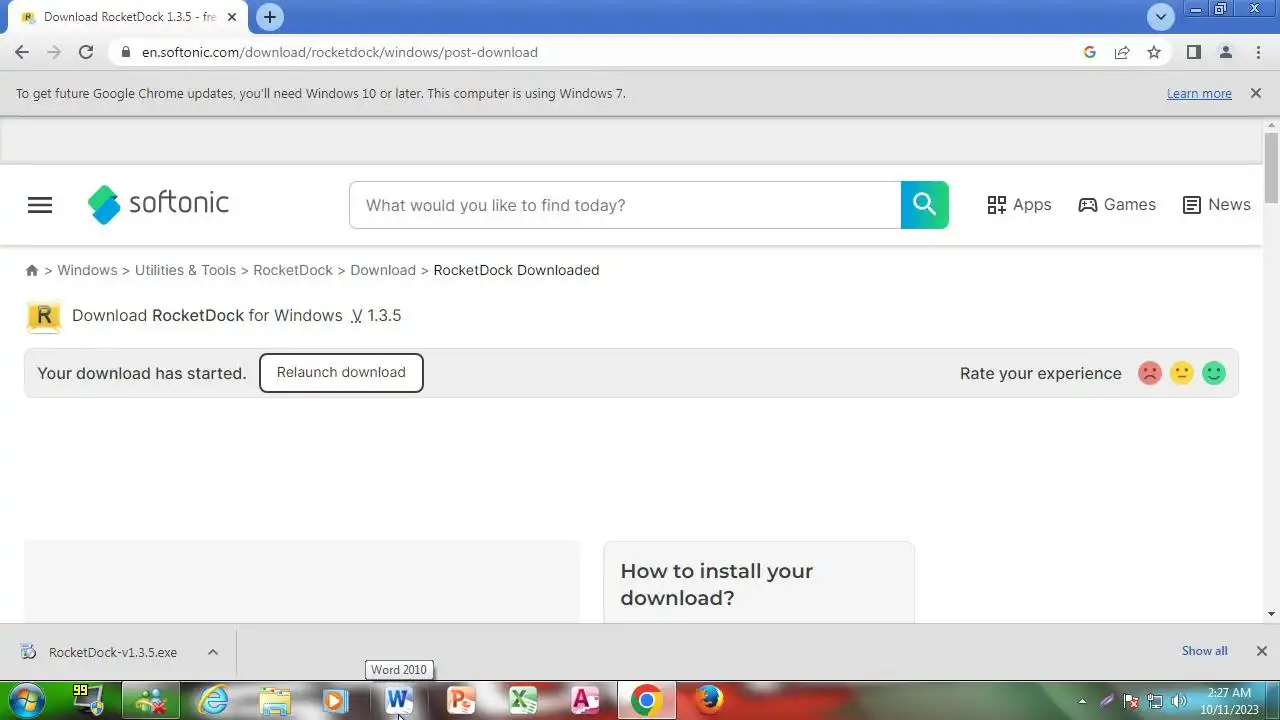Open the Learn more link

point(1199,93)
